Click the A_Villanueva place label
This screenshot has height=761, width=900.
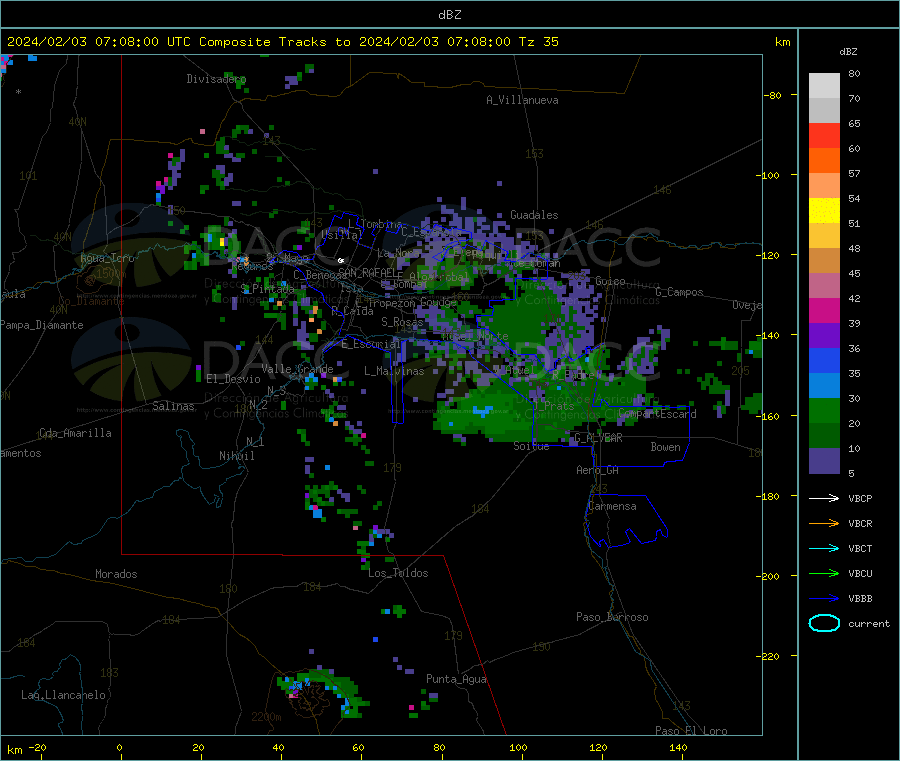point(522,100)
